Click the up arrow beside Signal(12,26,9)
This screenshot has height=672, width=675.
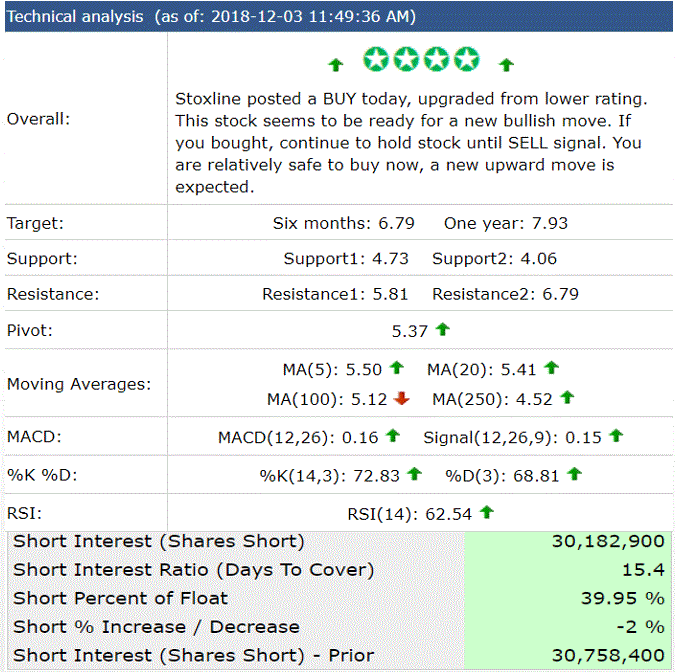(616, 436)
